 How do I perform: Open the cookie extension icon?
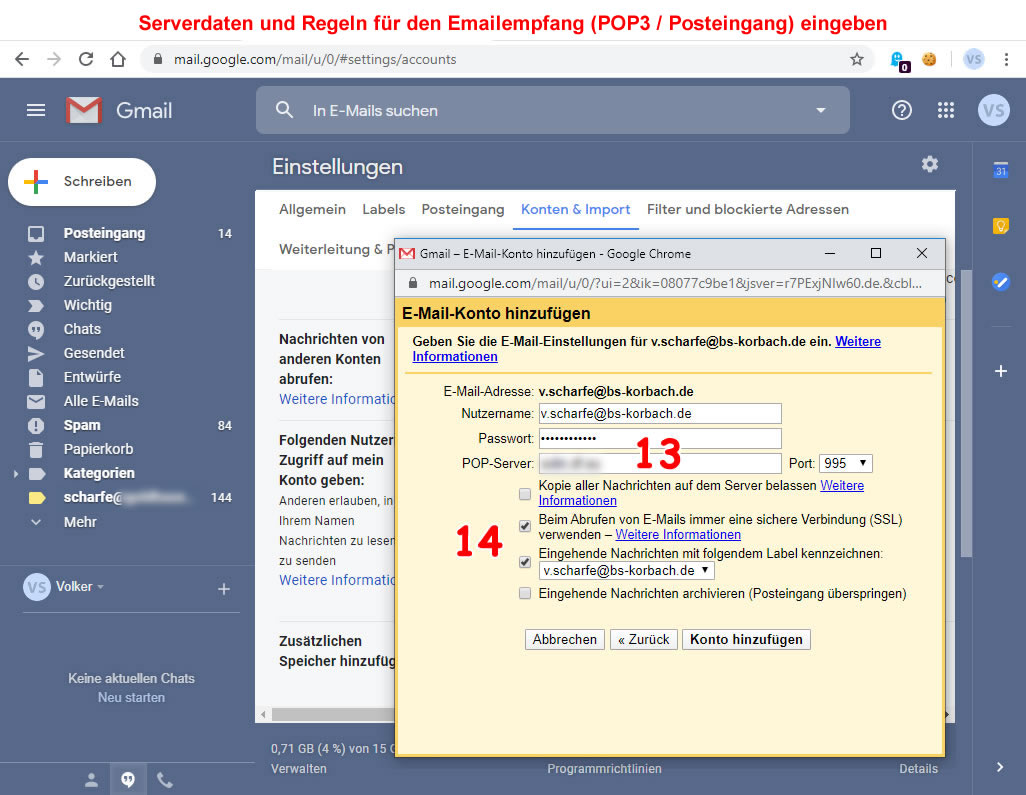coord(929,60)
